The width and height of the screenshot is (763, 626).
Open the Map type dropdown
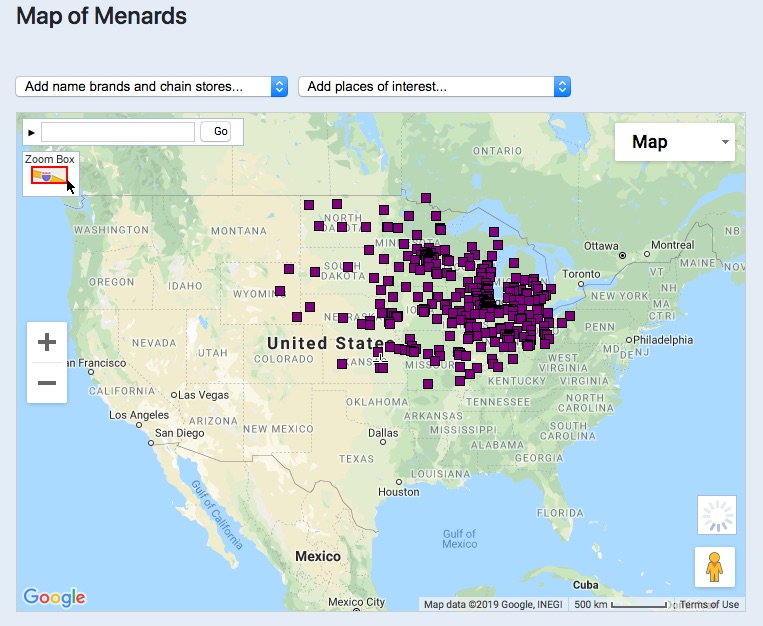(674, 142)
